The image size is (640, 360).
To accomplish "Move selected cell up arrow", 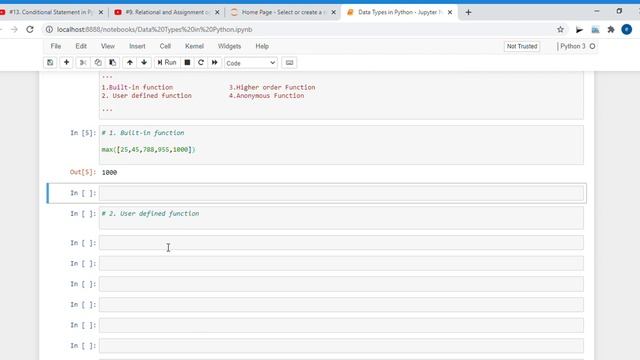I will (130, 62).
